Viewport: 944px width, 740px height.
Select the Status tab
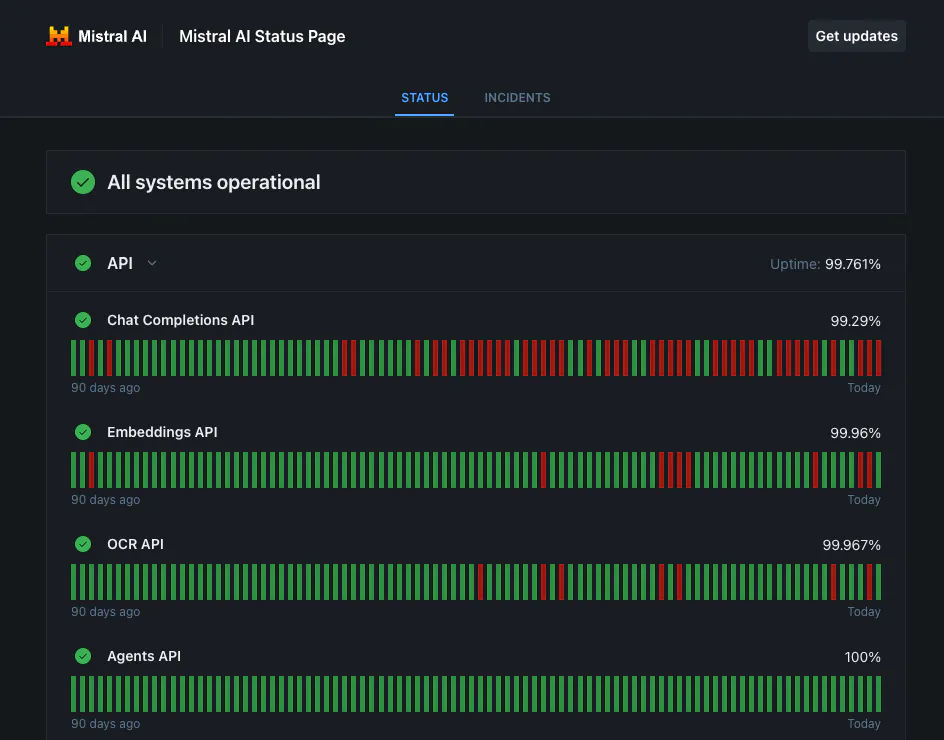point(424,98)
